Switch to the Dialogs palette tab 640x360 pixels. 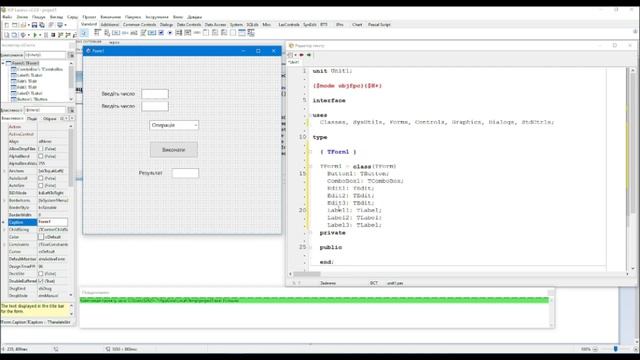click(x=166, y=24)
